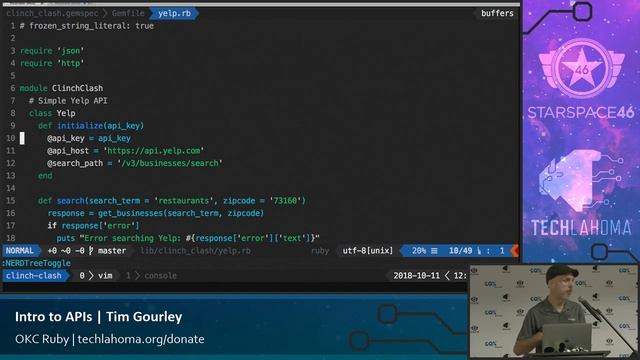Select the vim tmux window tab
This screenshot has height=360, width=640.
click(96, 276)
